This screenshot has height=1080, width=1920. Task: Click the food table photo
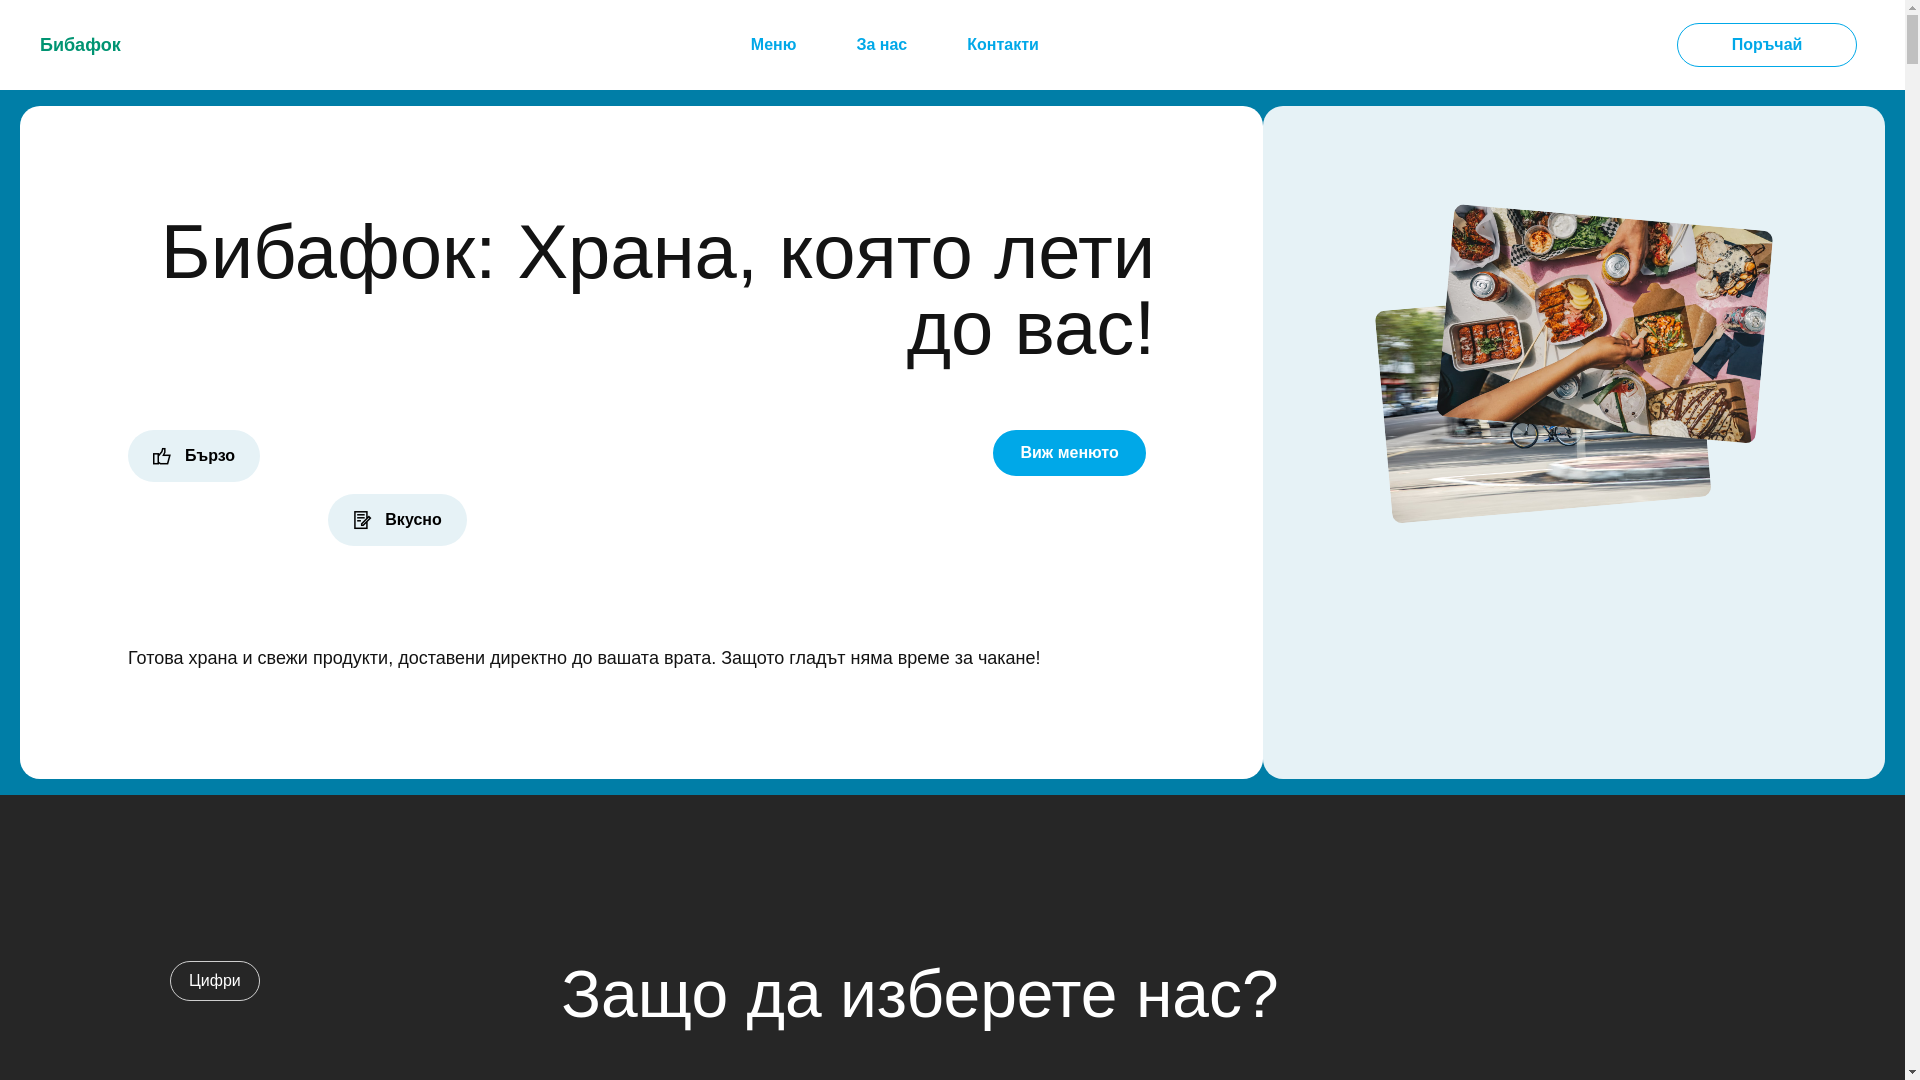(1605, 320)
